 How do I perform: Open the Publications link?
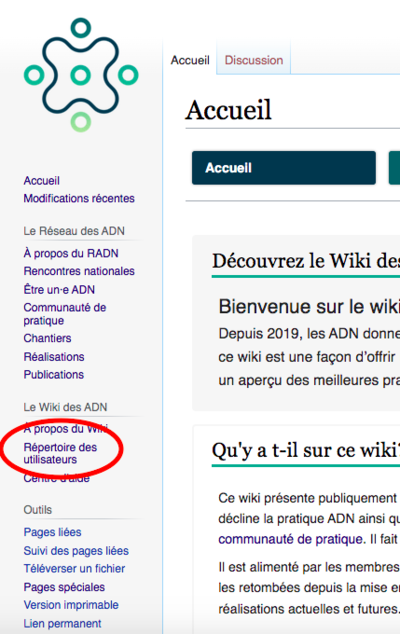pos(54,375)
